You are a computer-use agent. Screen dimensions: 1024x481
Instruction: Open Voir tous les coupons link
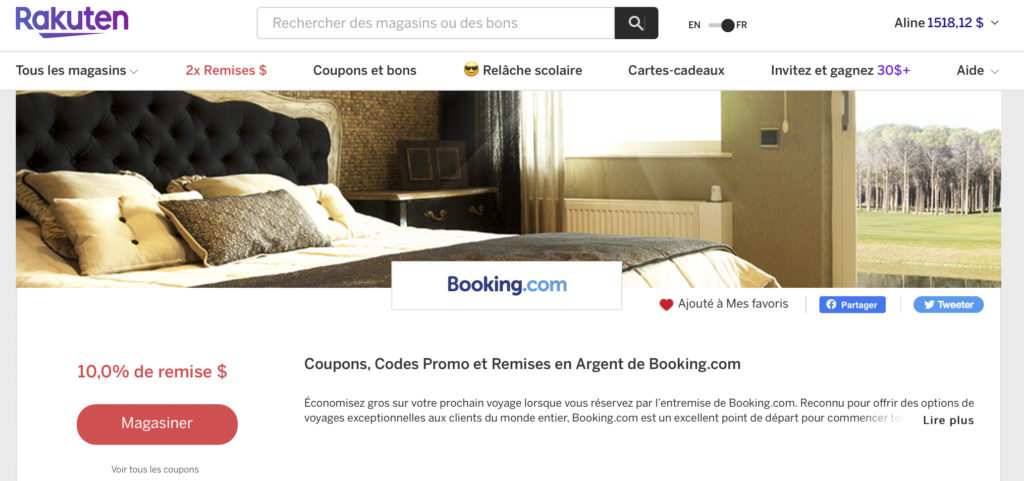coord(155,469)
